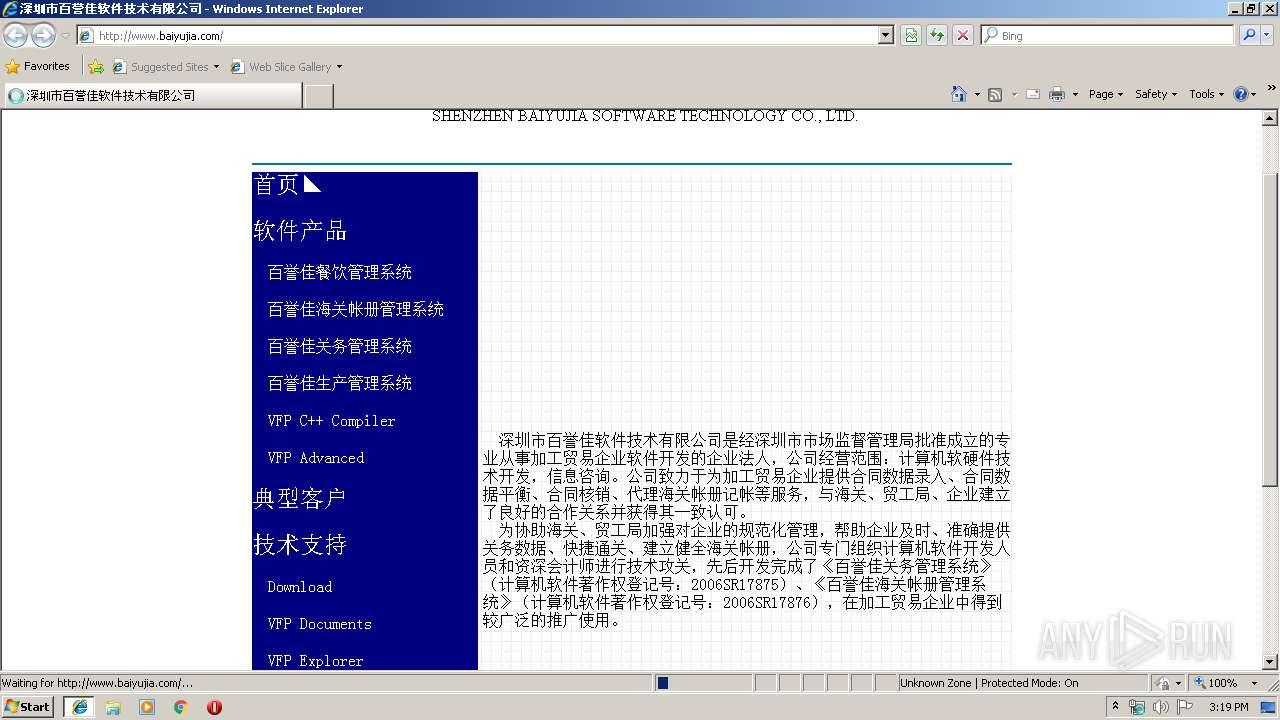Screen dimensions: 1280x720
Task: Click the 3:19 PM system clock
Action: coord(1228,707)
